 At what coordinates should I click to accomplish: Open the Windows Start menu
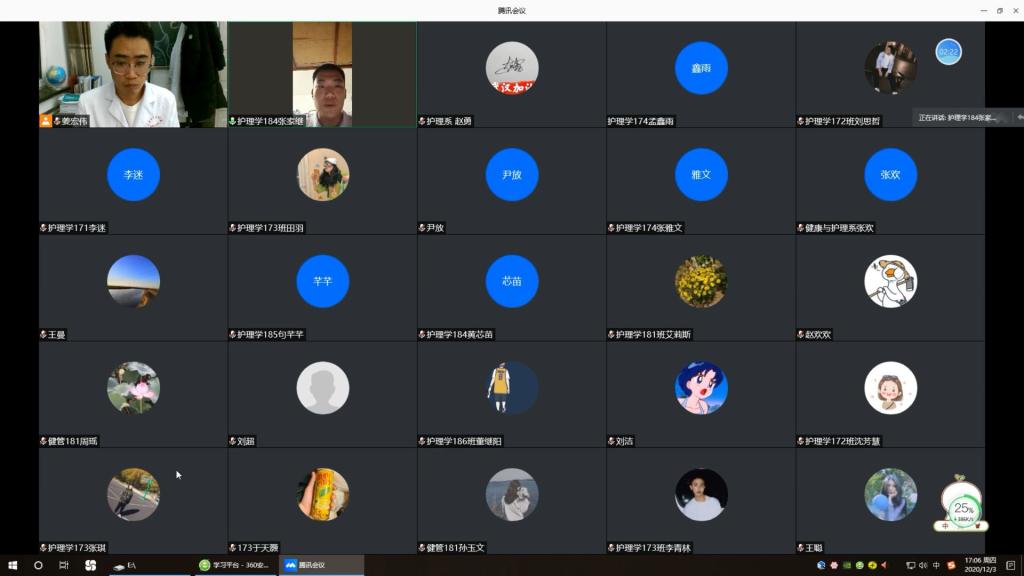click(x=12, y=565)
